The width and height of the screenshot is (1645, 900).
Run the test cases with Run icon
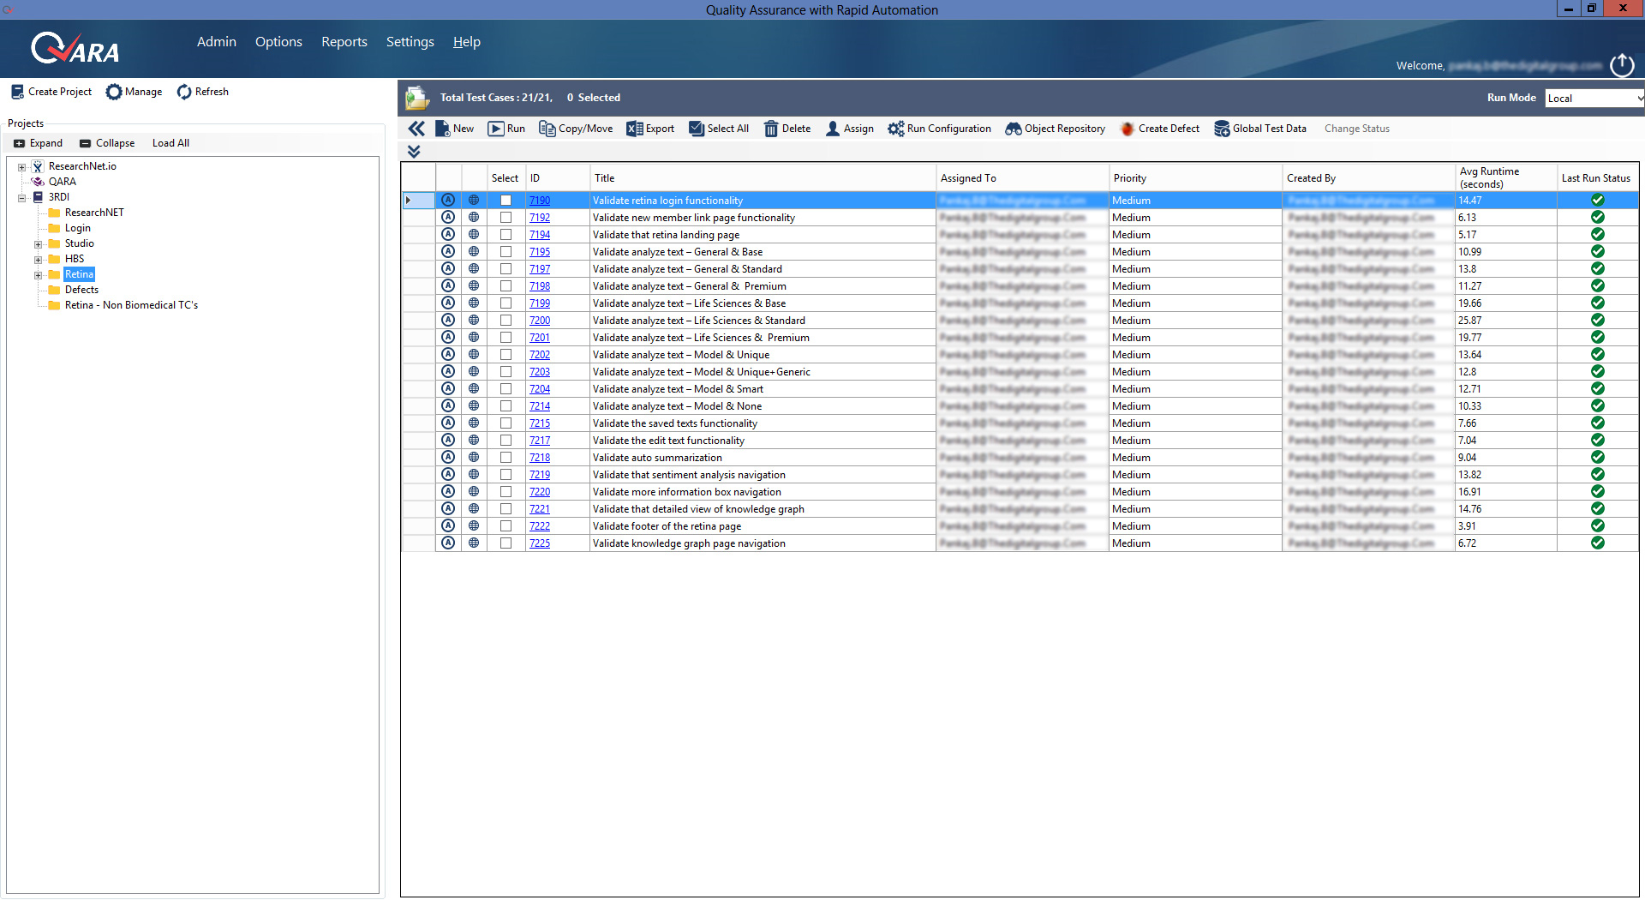tap(496, 129)
